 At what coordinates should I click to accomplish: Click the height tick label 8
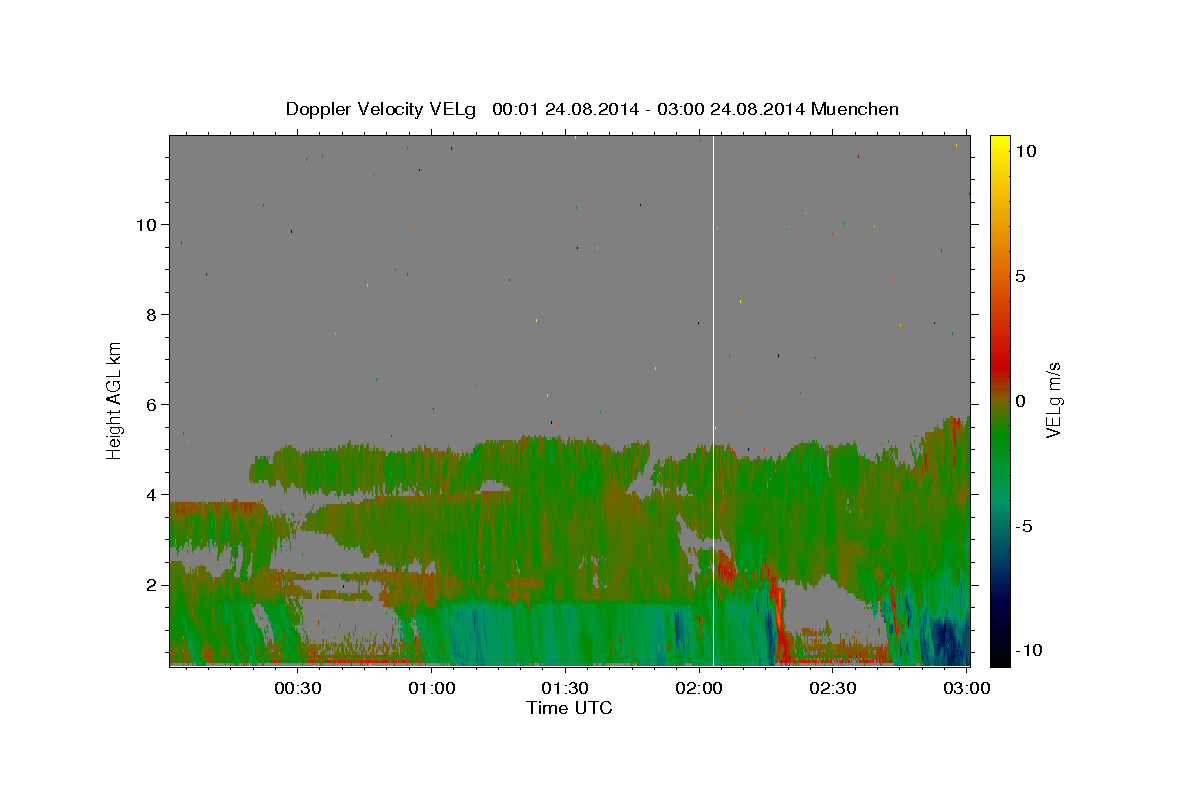coord(151,314)
